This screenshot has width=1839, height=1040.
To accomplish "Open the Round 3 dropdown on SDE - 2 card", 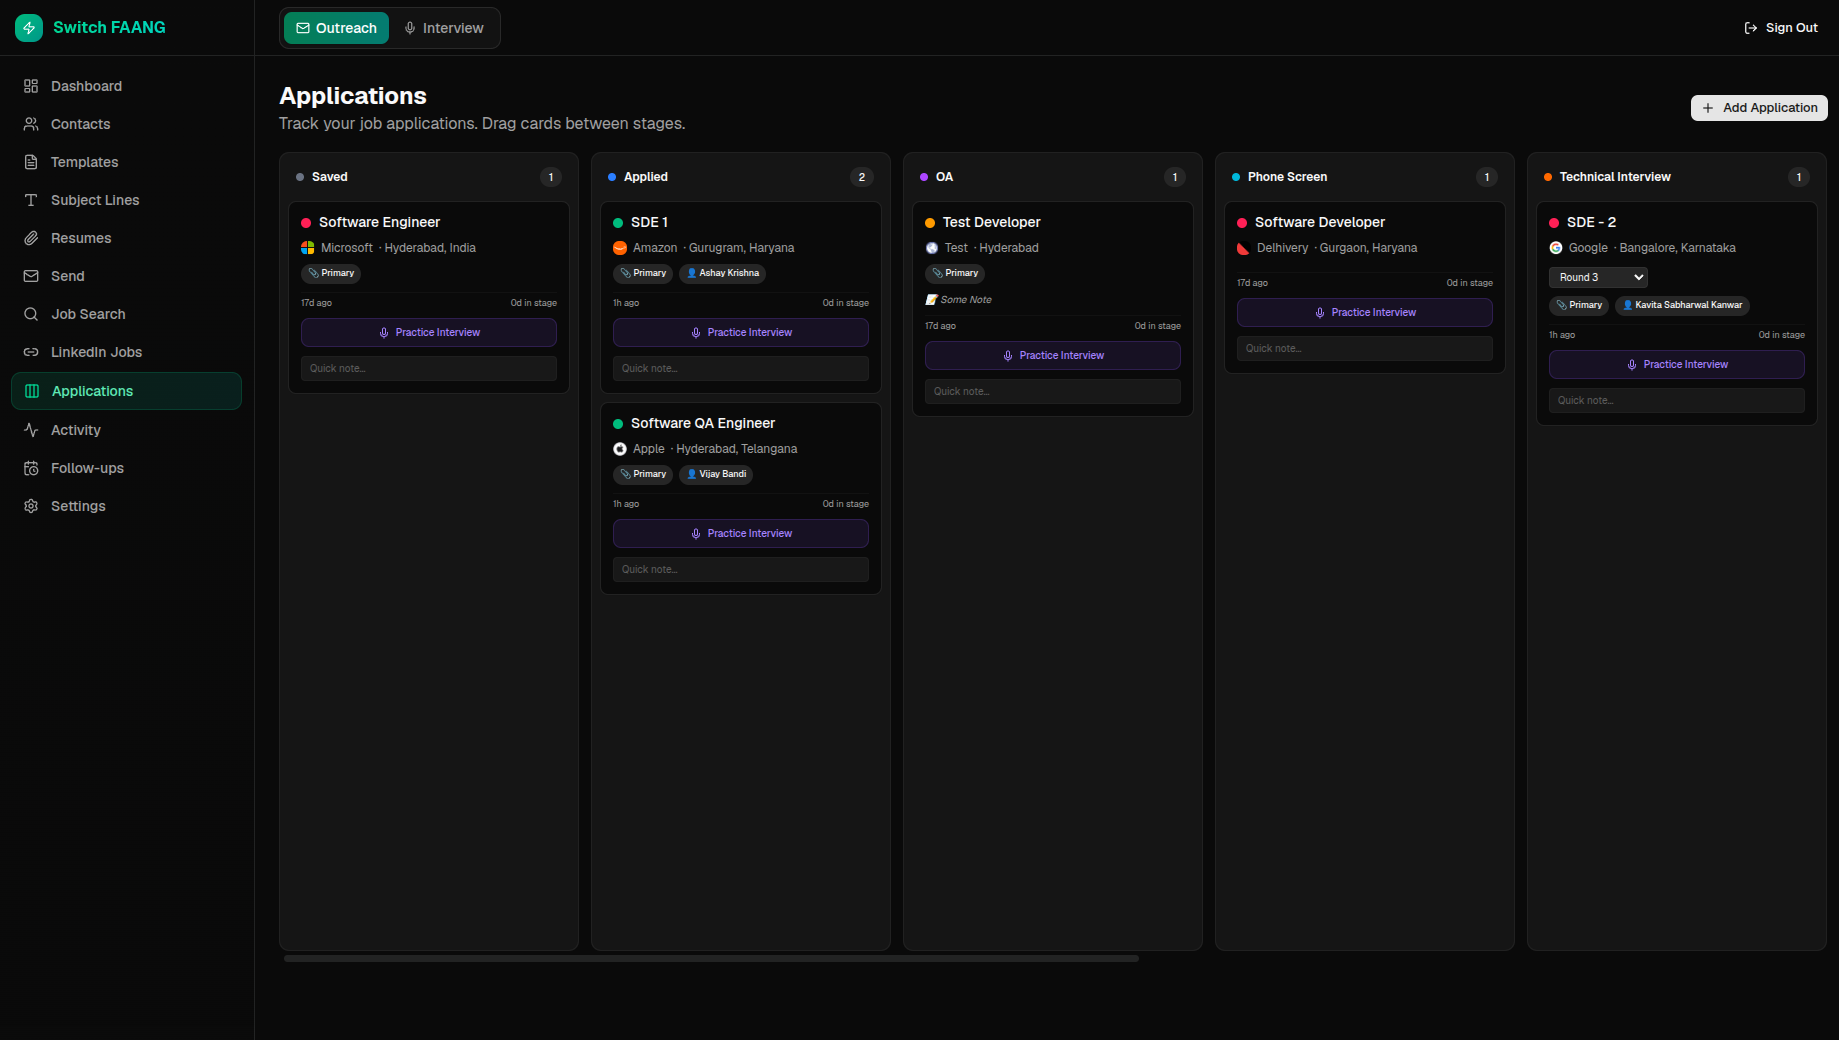I will click(1598, 277).
